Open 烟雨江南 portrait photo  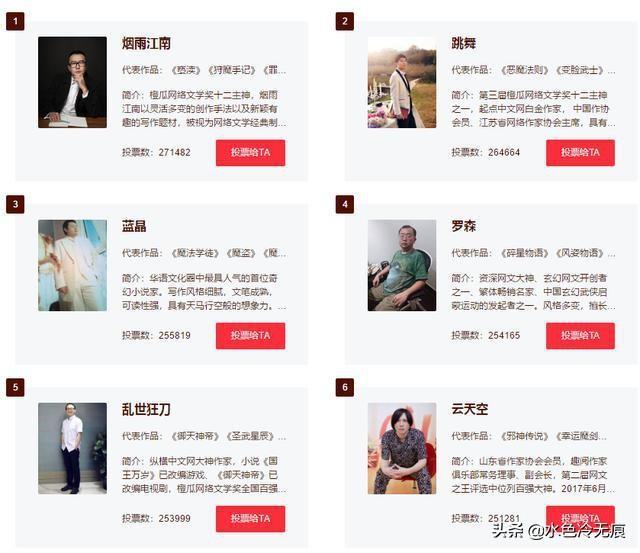[x=73, y=82]
